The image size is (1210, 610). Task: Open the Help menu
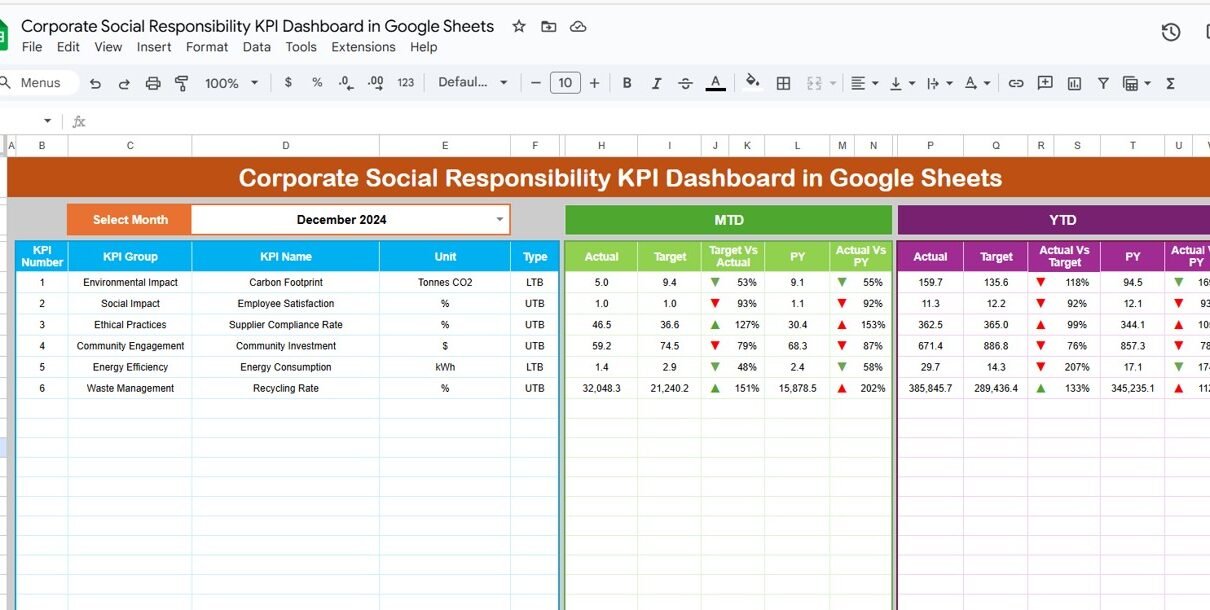[x=423, y=47]
